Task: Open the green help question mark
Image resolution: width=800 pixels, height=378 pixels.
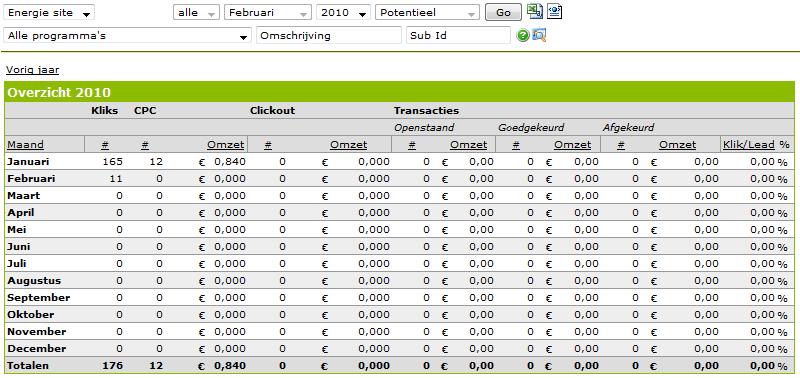Action: coord(523,36)
